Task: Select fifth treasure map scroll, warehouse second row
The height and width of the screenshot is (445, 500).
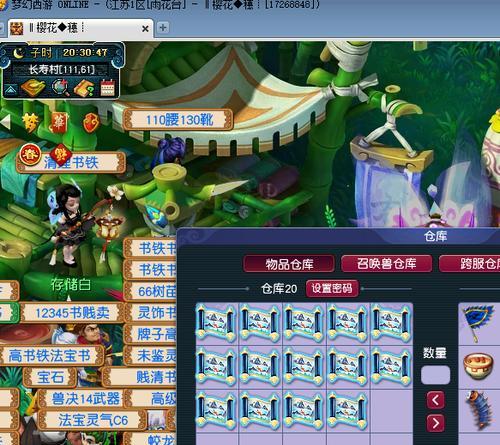Action: click(x=392, y=367)
